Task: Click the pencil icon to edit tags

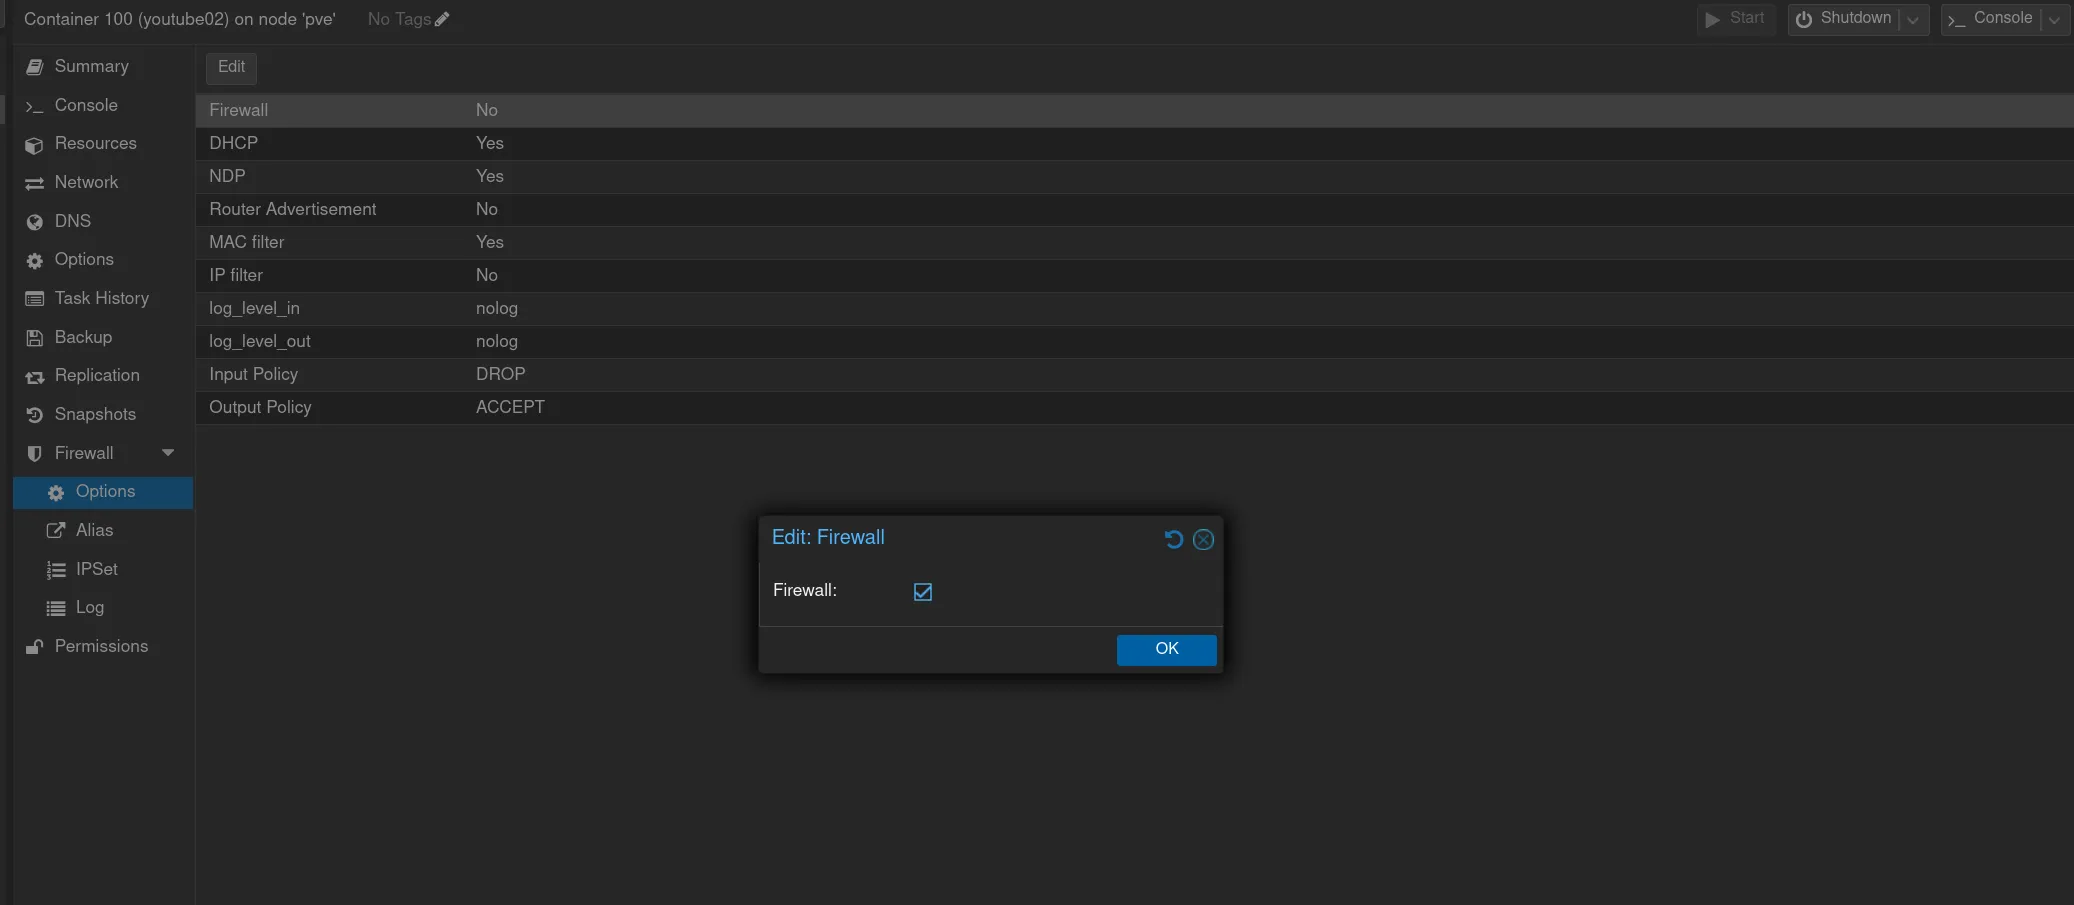Action: coord(442,19)
